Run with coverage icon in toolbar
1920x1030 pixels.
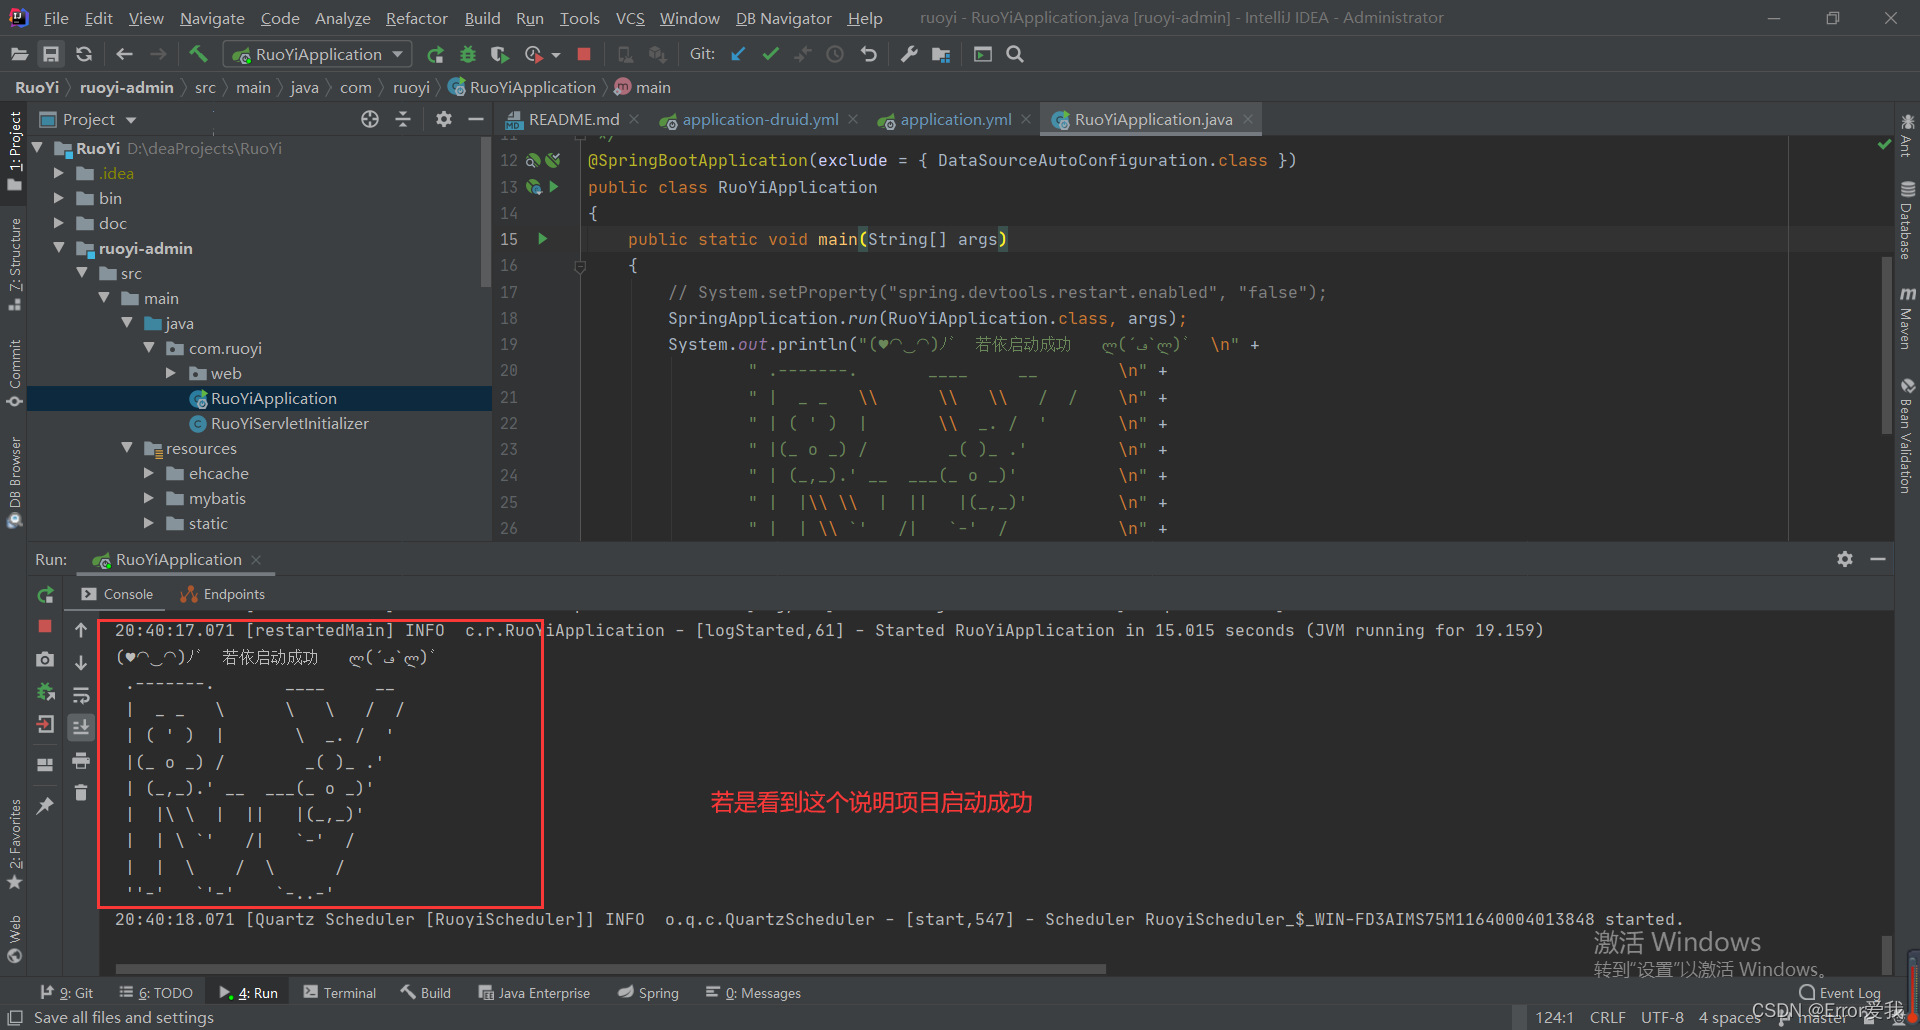coord(500,54)
